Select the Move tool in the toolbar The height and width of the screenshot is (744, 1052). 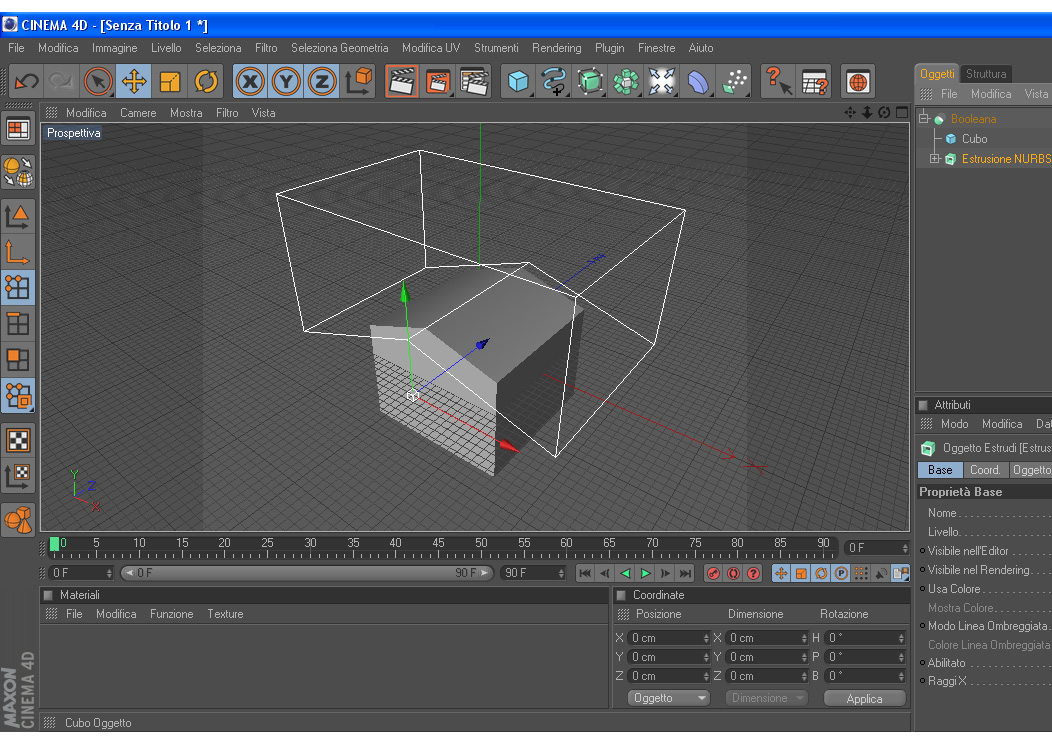[x=134, y=81]
